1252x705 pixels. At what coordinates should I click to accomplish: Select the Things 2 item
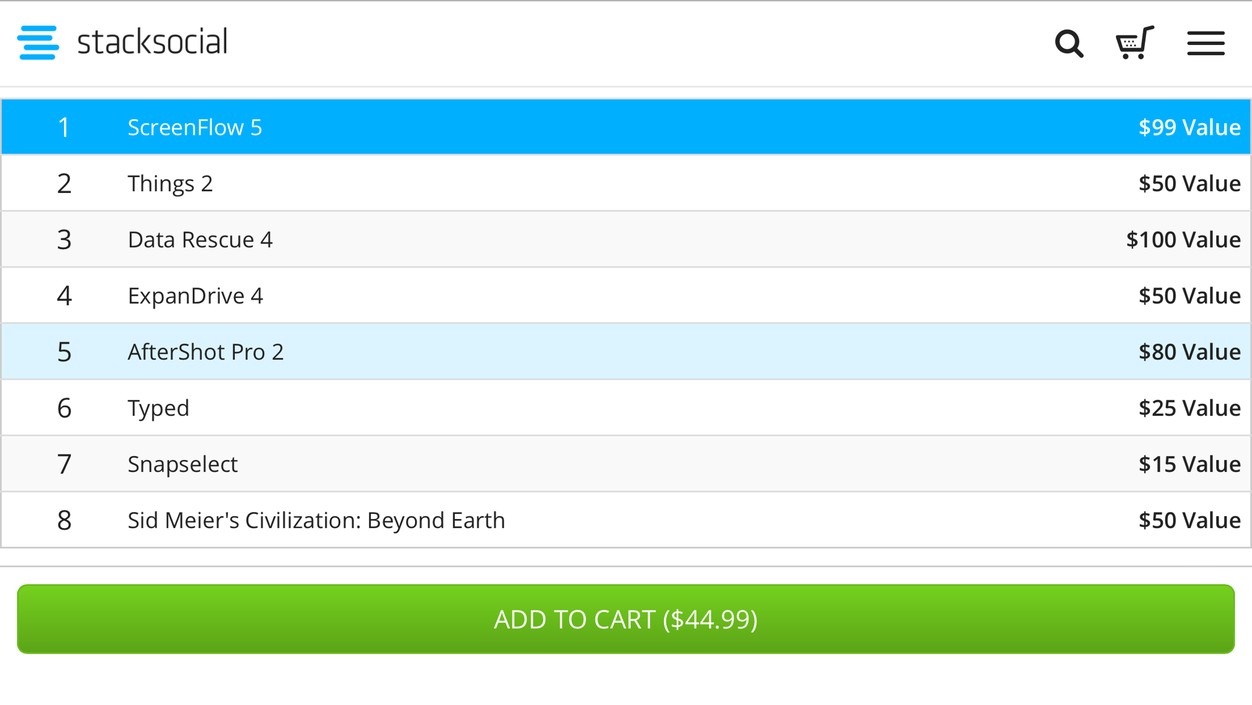170,184
